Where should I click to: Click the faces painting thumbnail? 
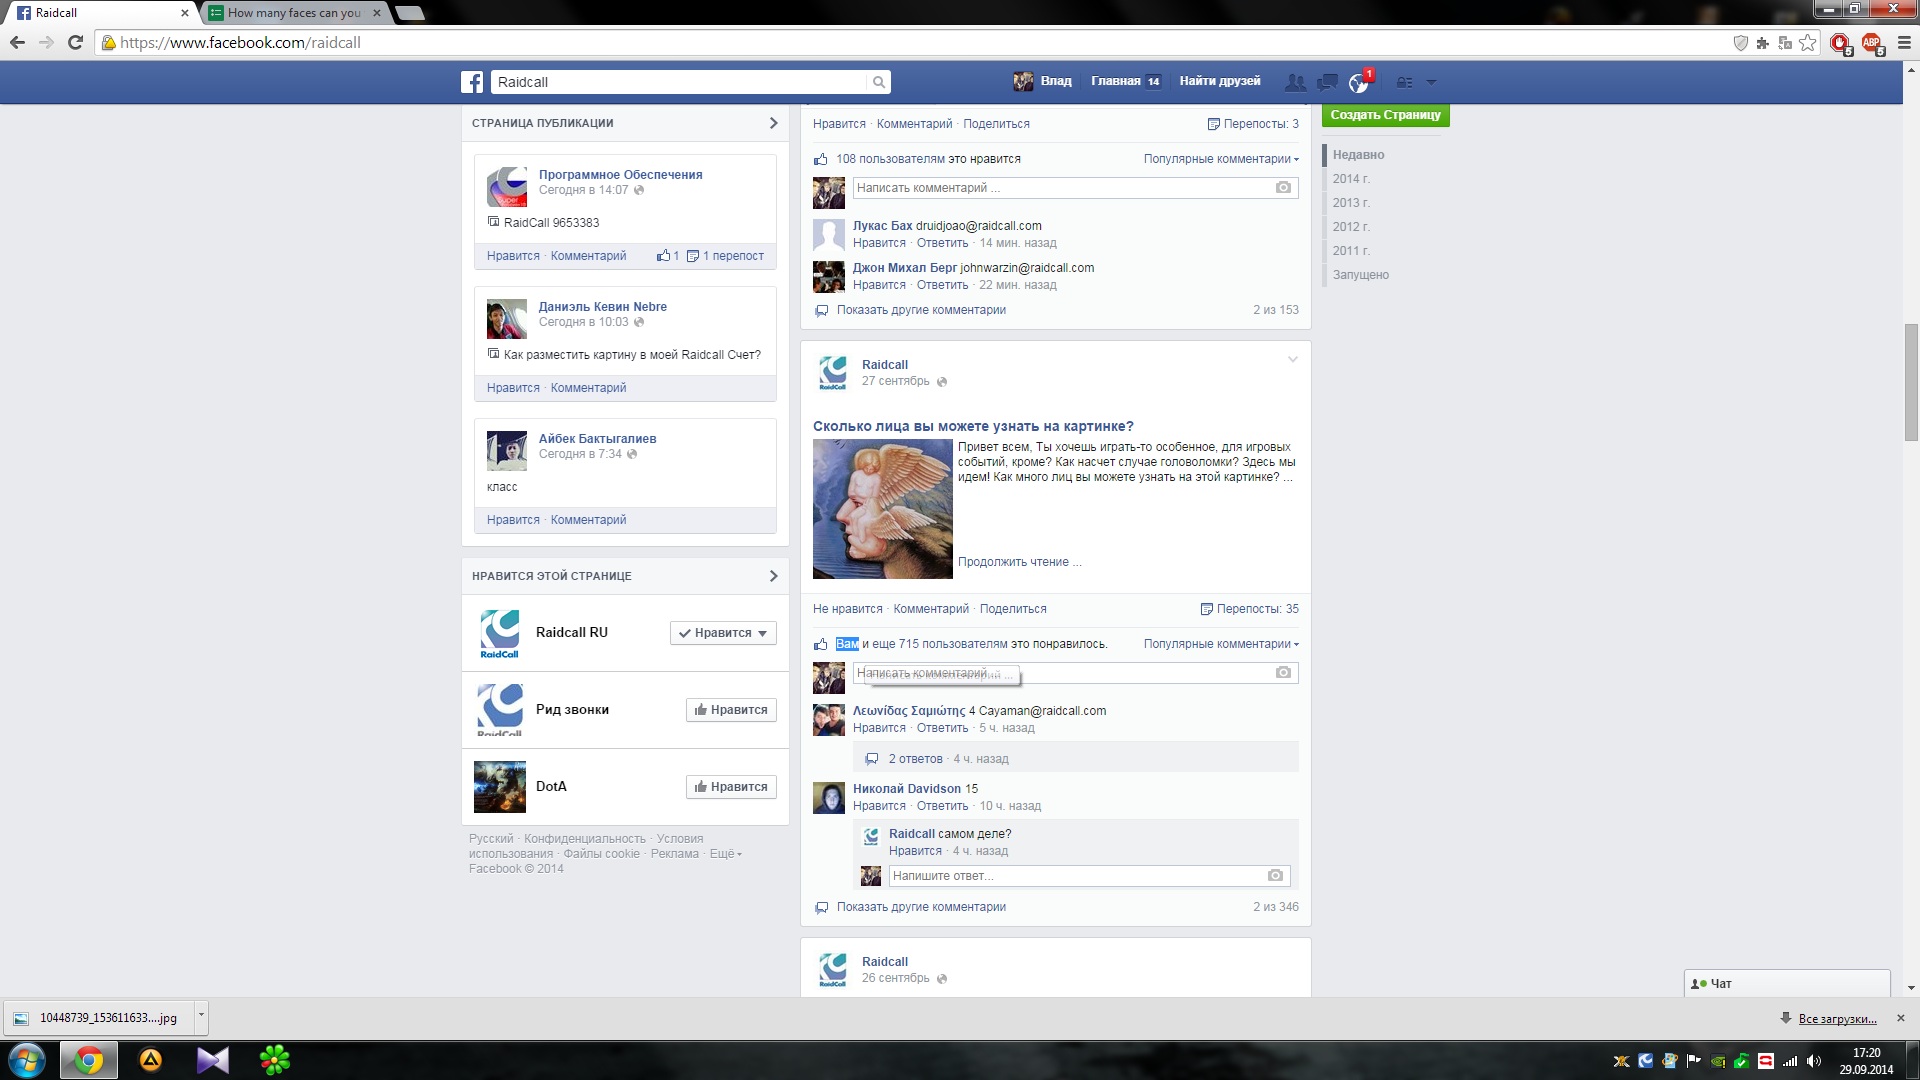(882, 509)
